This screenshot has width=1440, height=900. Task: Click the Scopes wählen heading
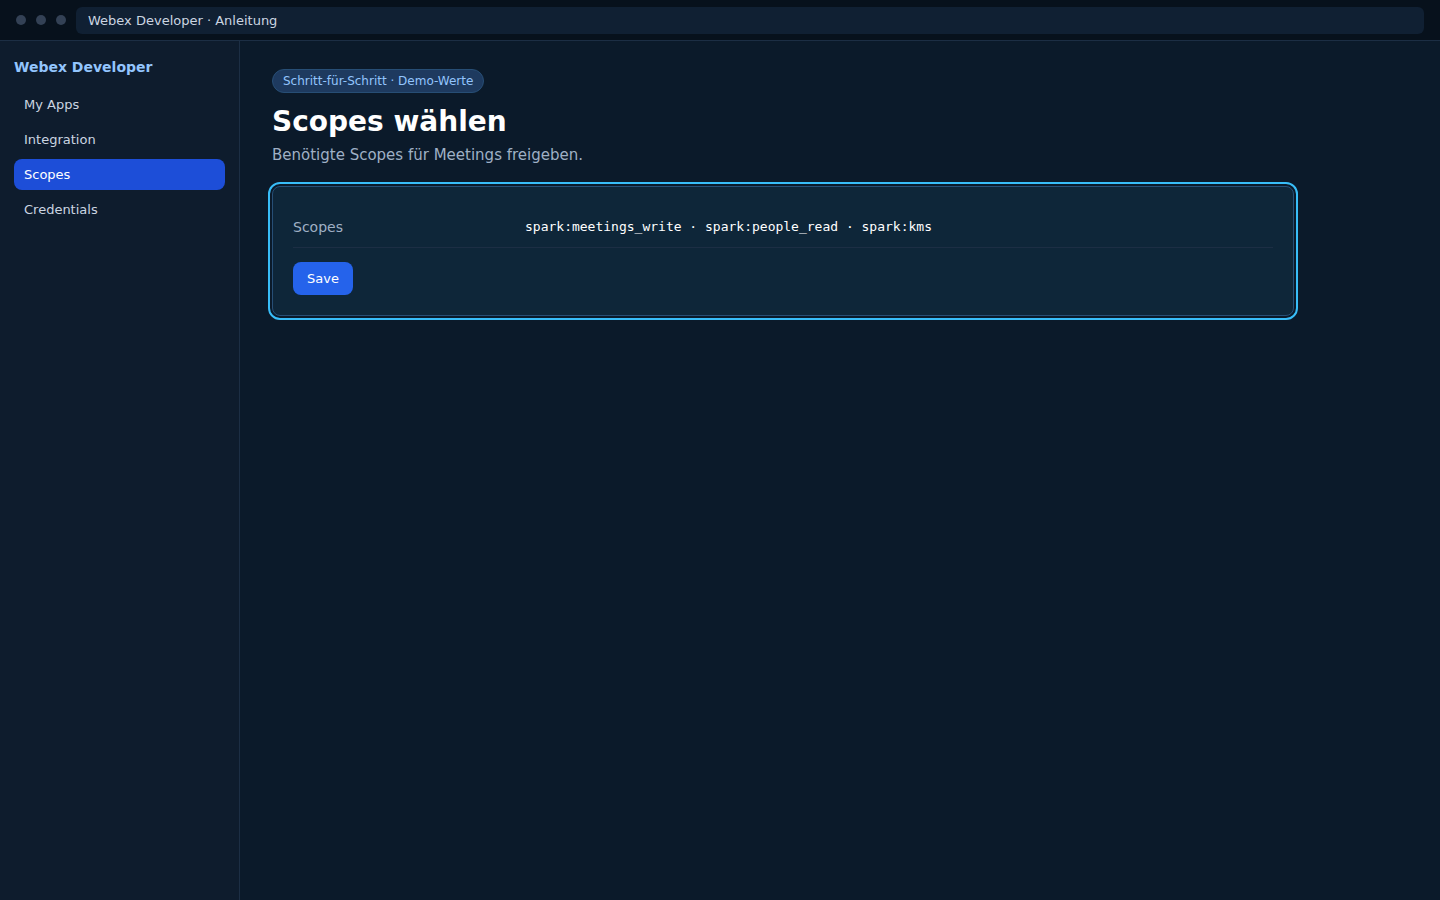click(x=389, y=121)
